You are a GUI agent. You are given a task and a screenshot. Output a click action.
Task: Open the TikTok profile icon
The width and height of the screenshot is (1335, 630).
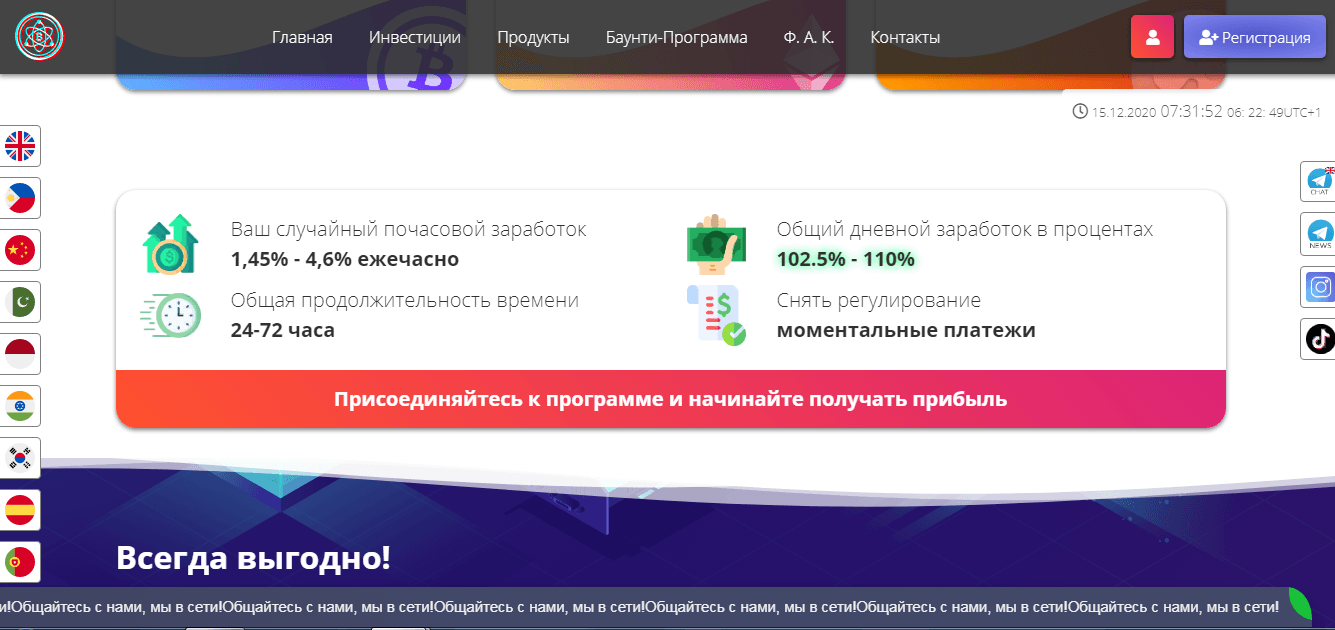(1319, 339)
